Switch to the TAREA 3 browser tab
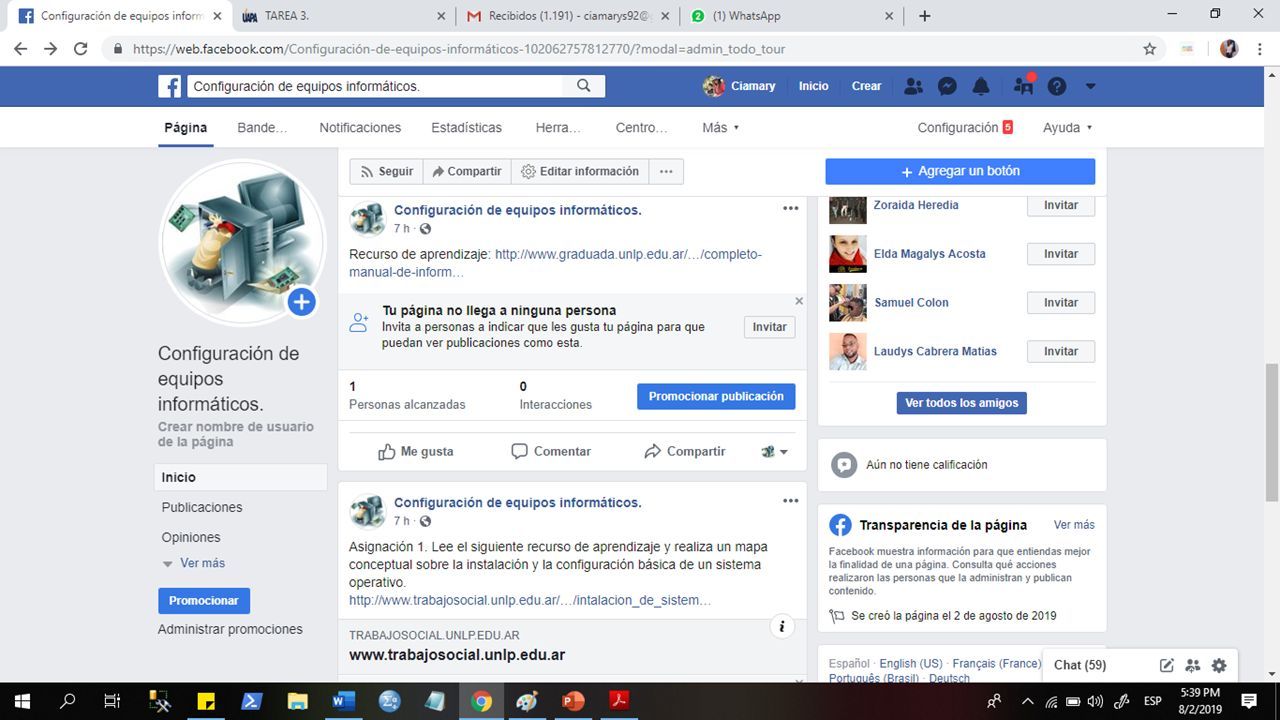This screenshot has width=1280, height=720. [x=344, y=16]
